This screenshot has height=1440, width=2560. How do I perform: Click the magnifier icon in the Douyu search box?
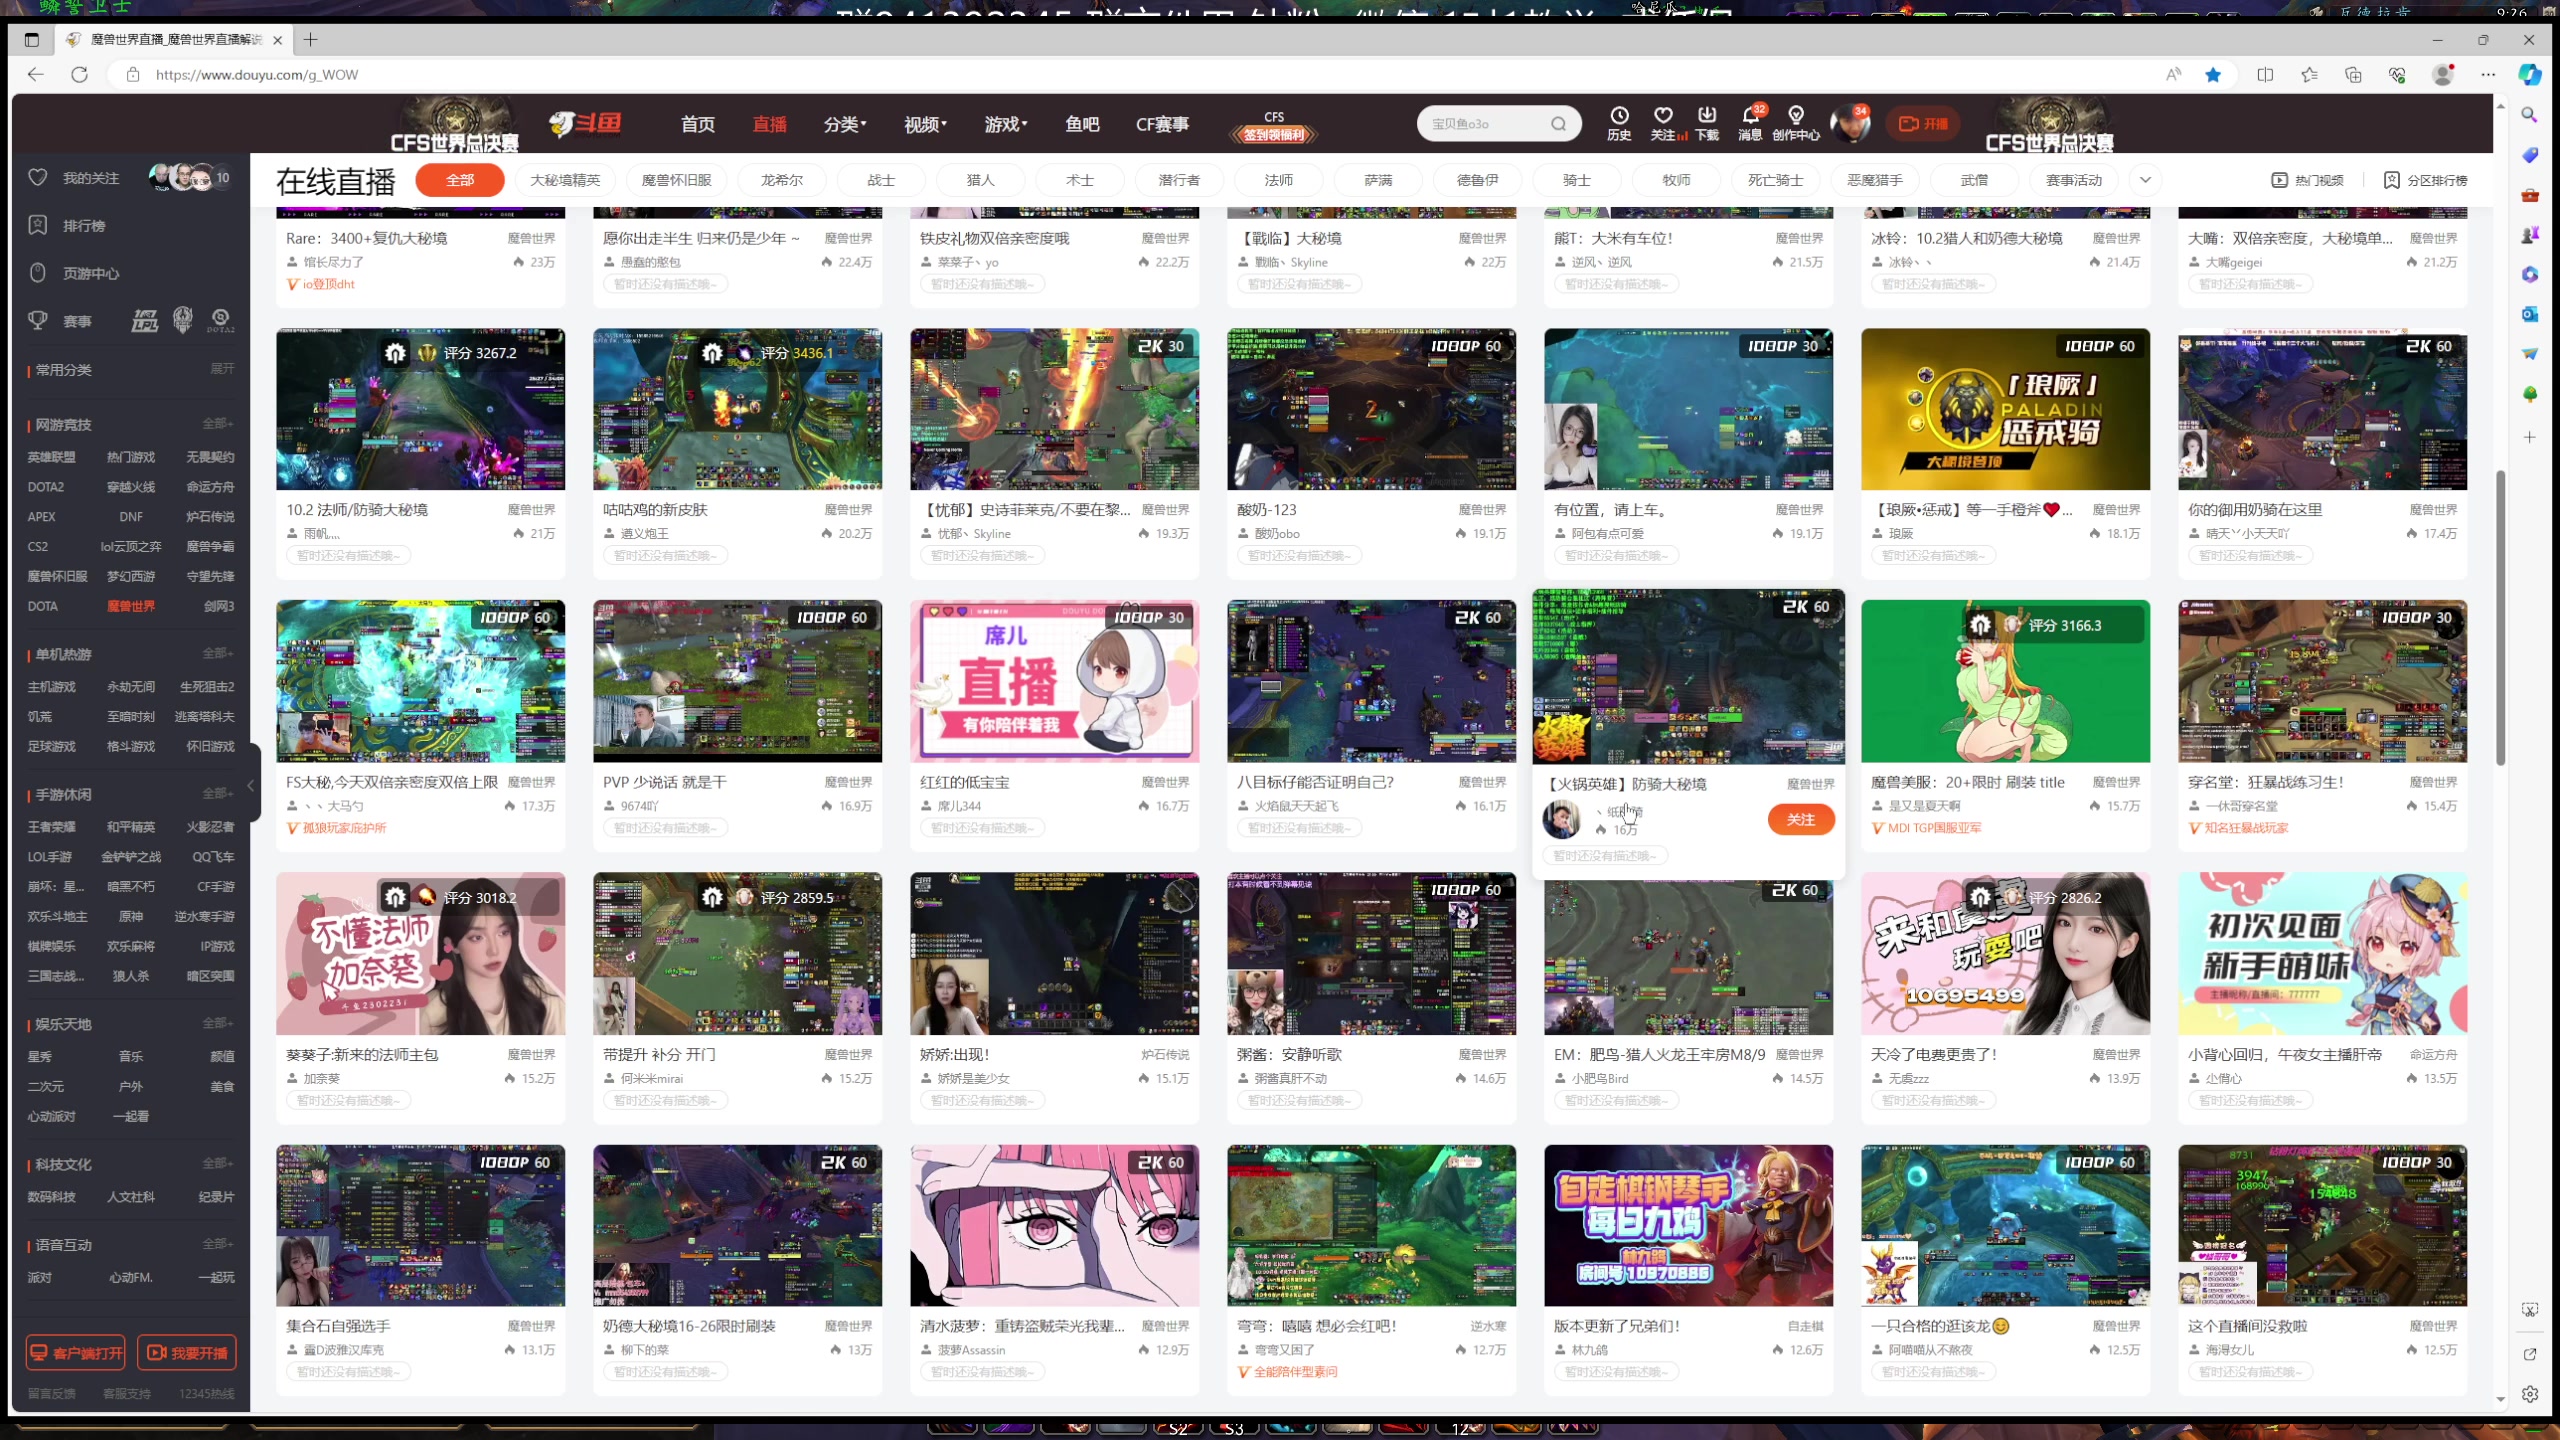(x=1558, y=124)
